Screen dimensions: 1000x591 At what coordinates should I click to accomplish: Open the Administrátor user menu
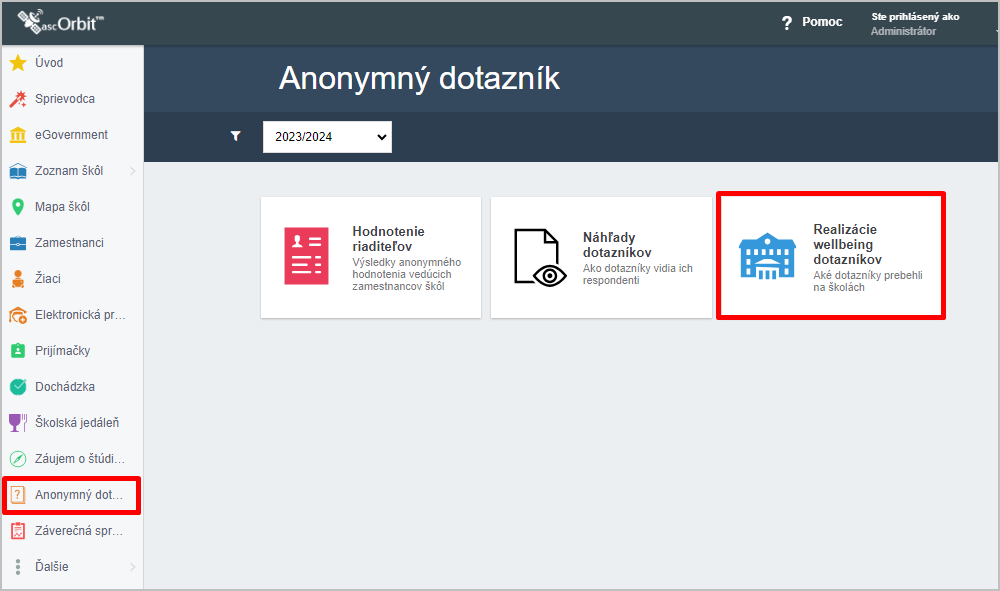click(x=915, y=24)
